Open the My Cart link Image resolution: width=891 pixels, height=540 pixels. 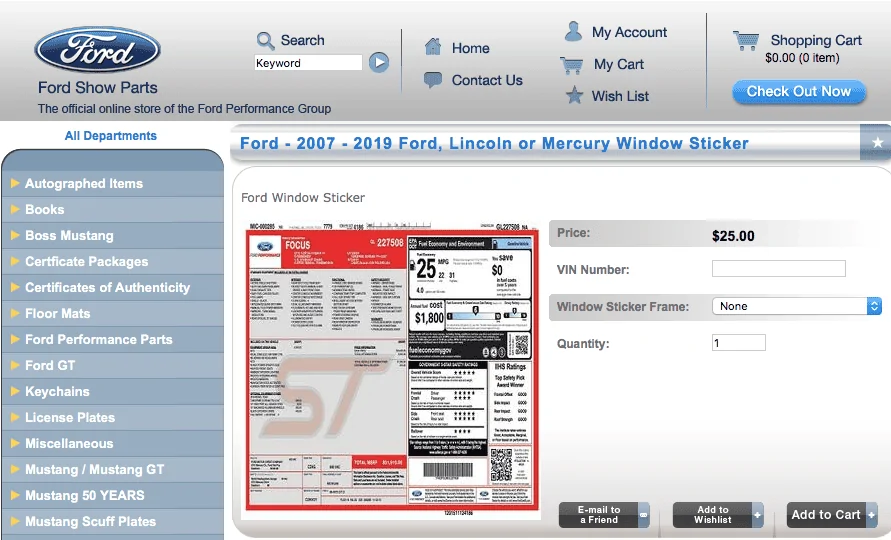[619, 64]
